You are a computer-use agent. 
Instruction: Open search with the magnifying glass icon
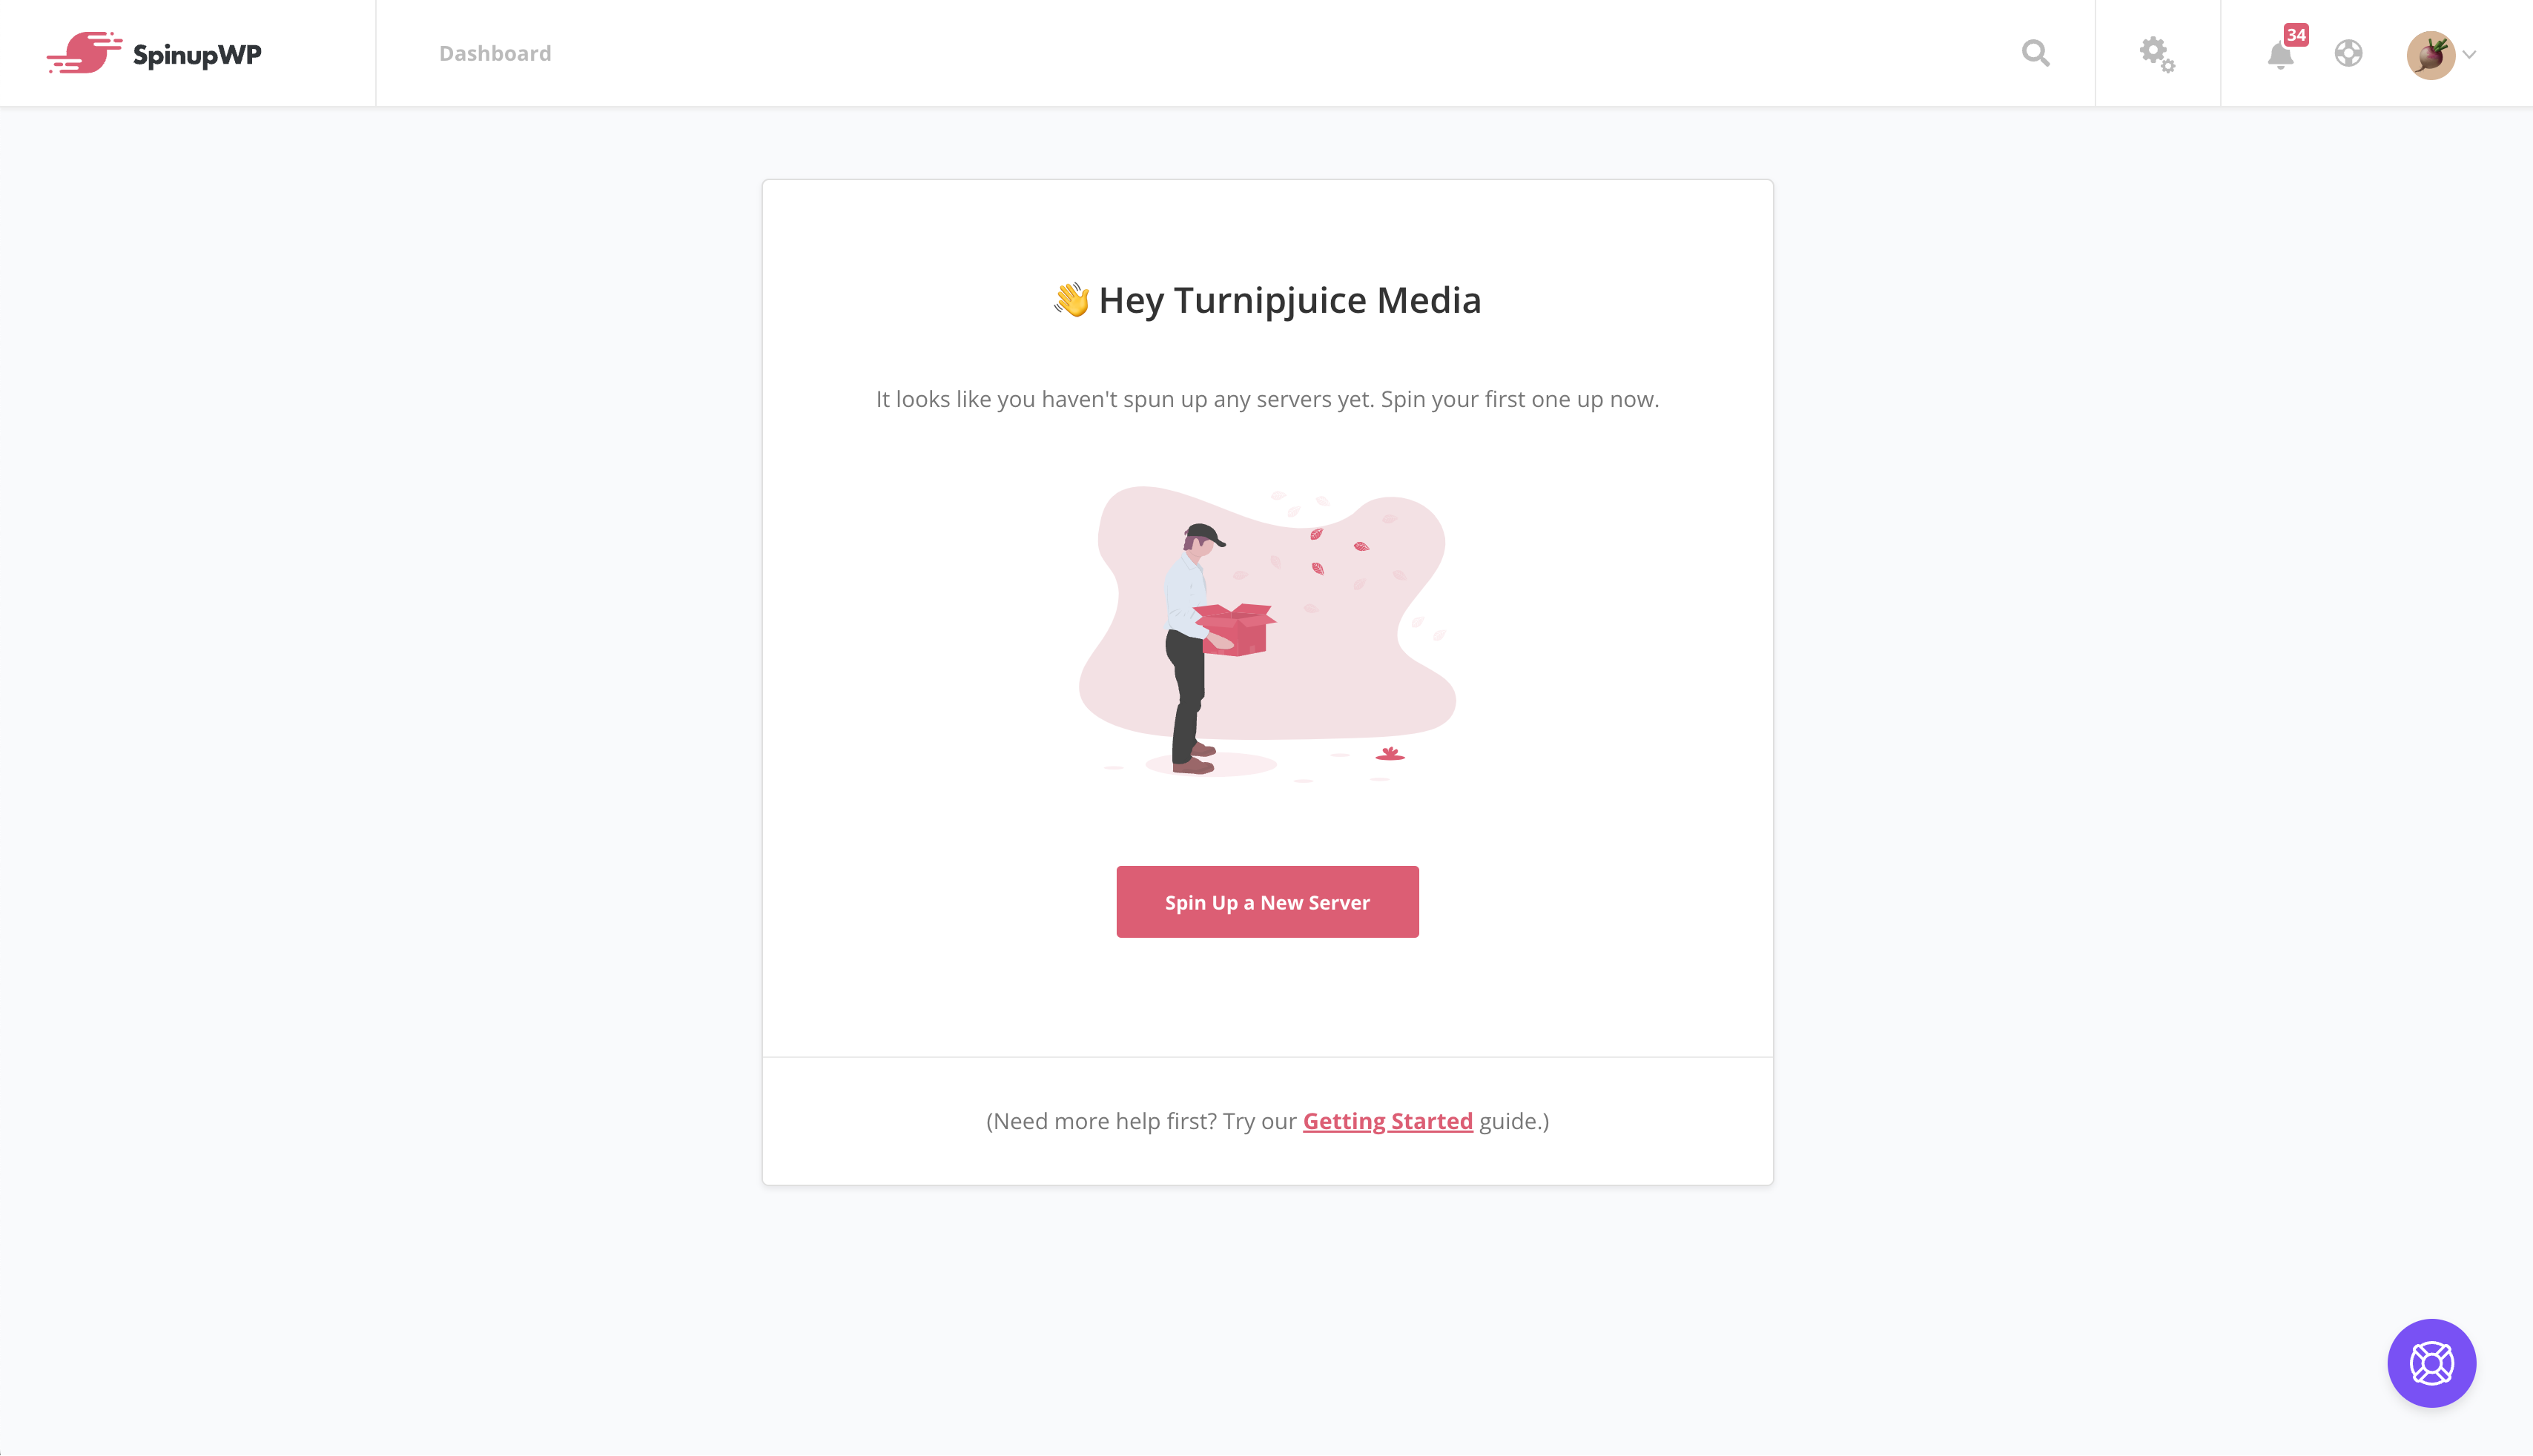[x=2035, y=53]
